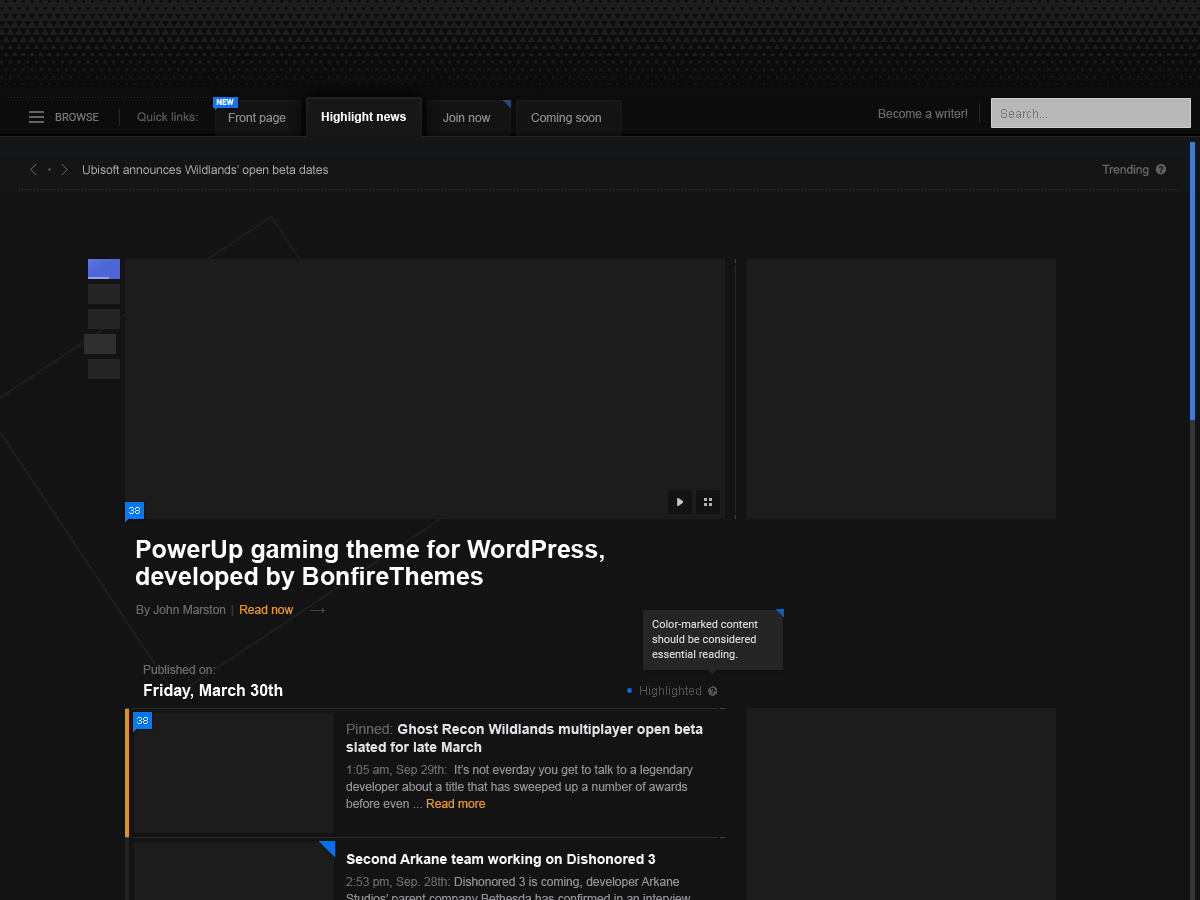Viewport: 1200px width, 900px height.
Task: Open the PowerUp gaming theme article title
Action: pyautogui.click(x=370, y=563)
